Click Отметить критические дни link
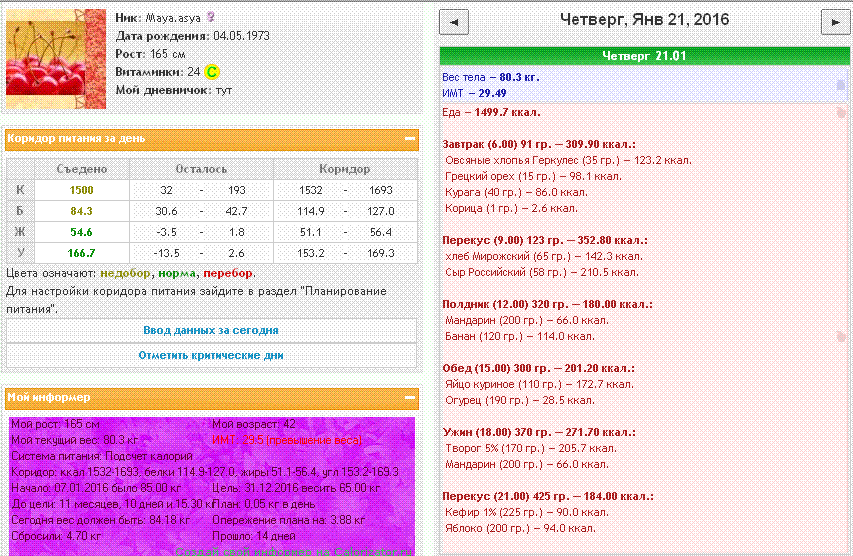The image size is (853, 556). coord(211,355)
